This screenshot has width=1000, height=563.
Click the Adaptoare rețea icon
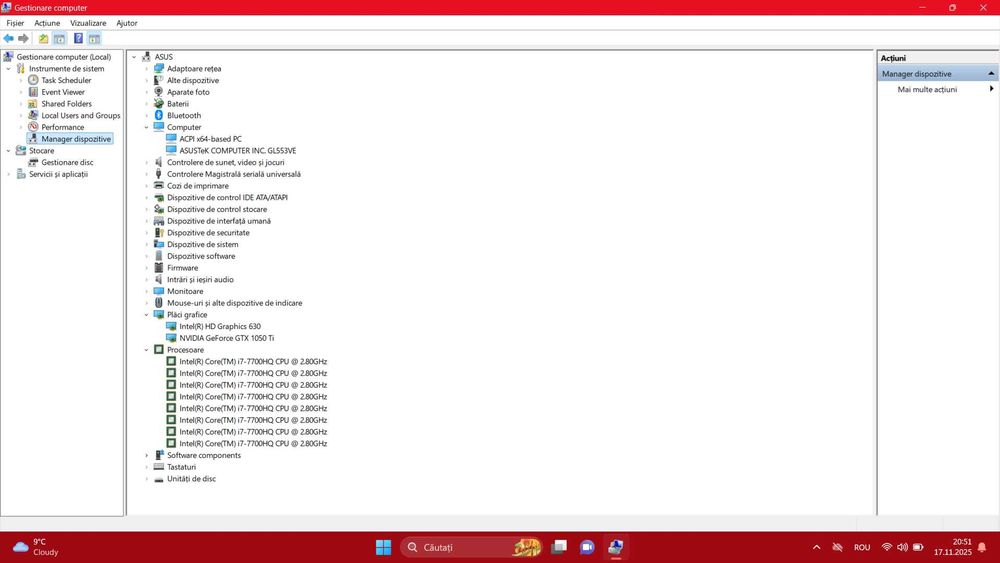[x=159, y=68]
